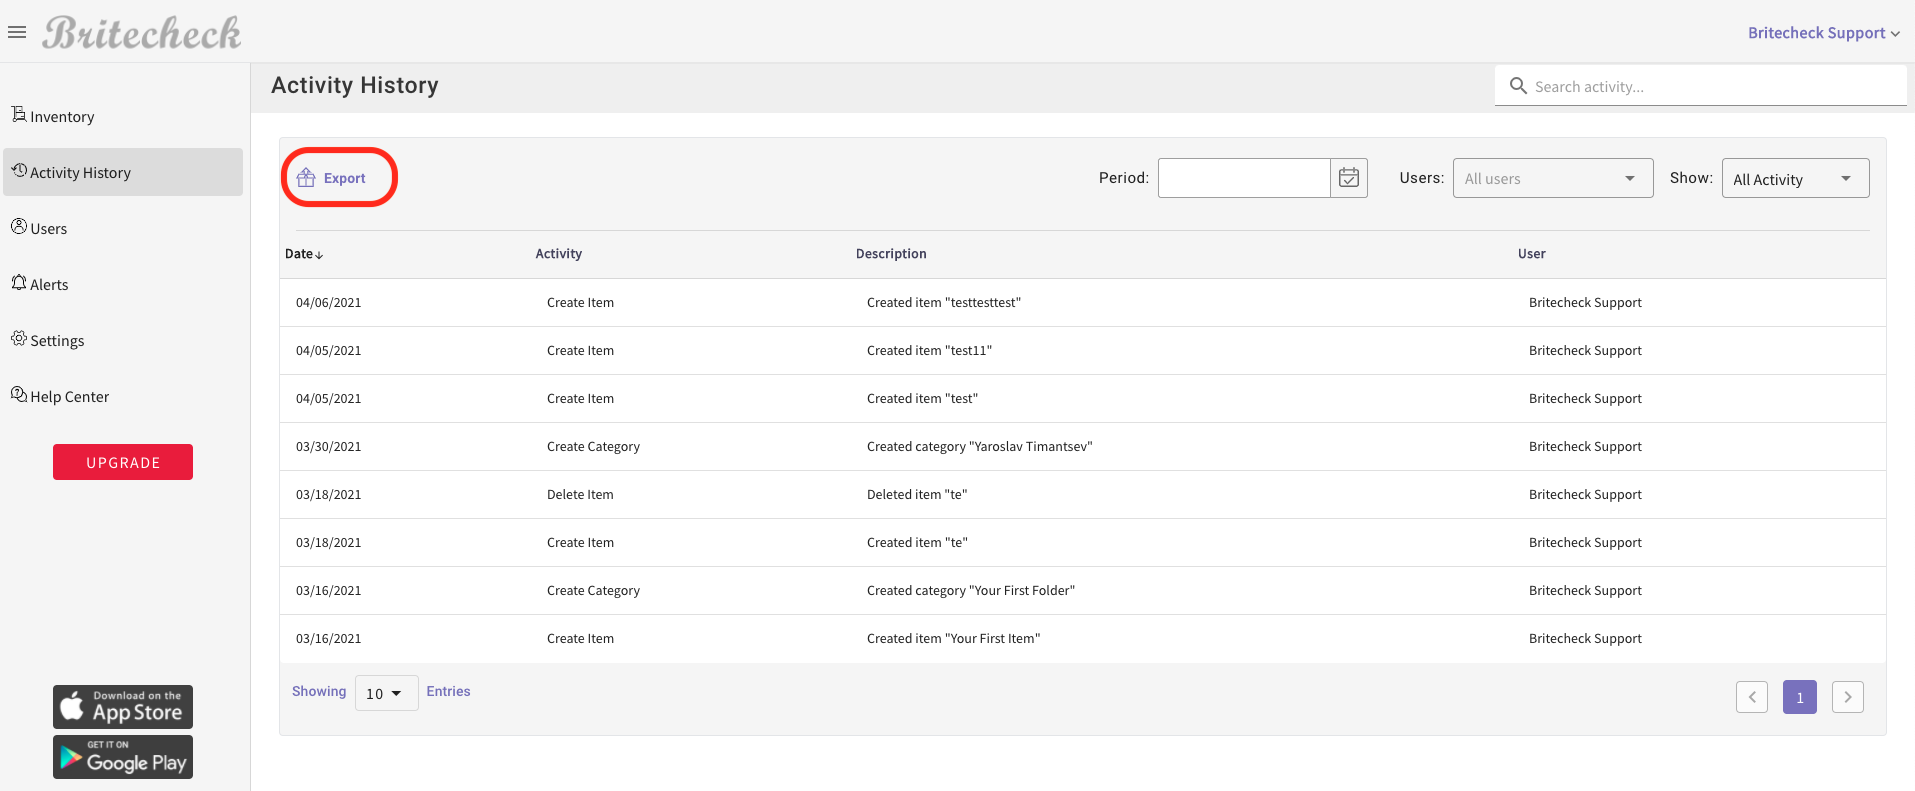Click the red UPGRADE button
Screen dimensions: 1915x791
(123, 462)
